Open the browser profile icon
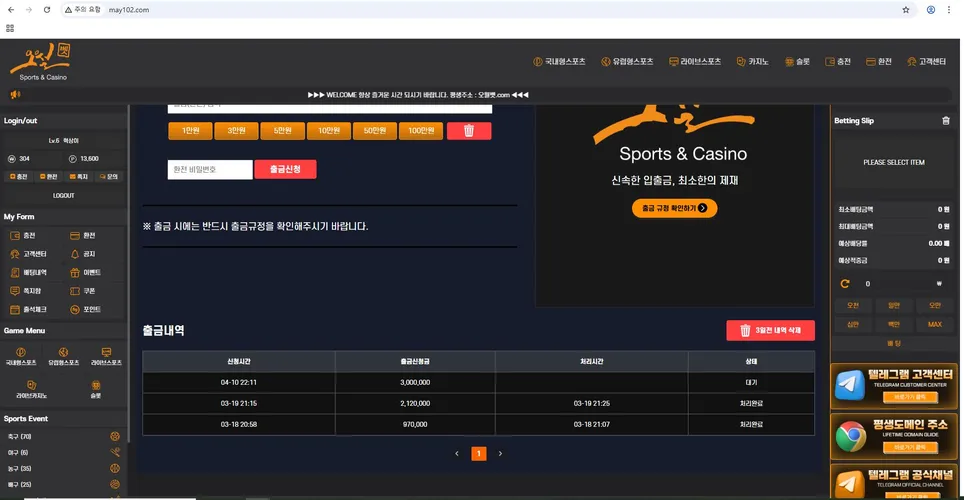 [931, 10]
